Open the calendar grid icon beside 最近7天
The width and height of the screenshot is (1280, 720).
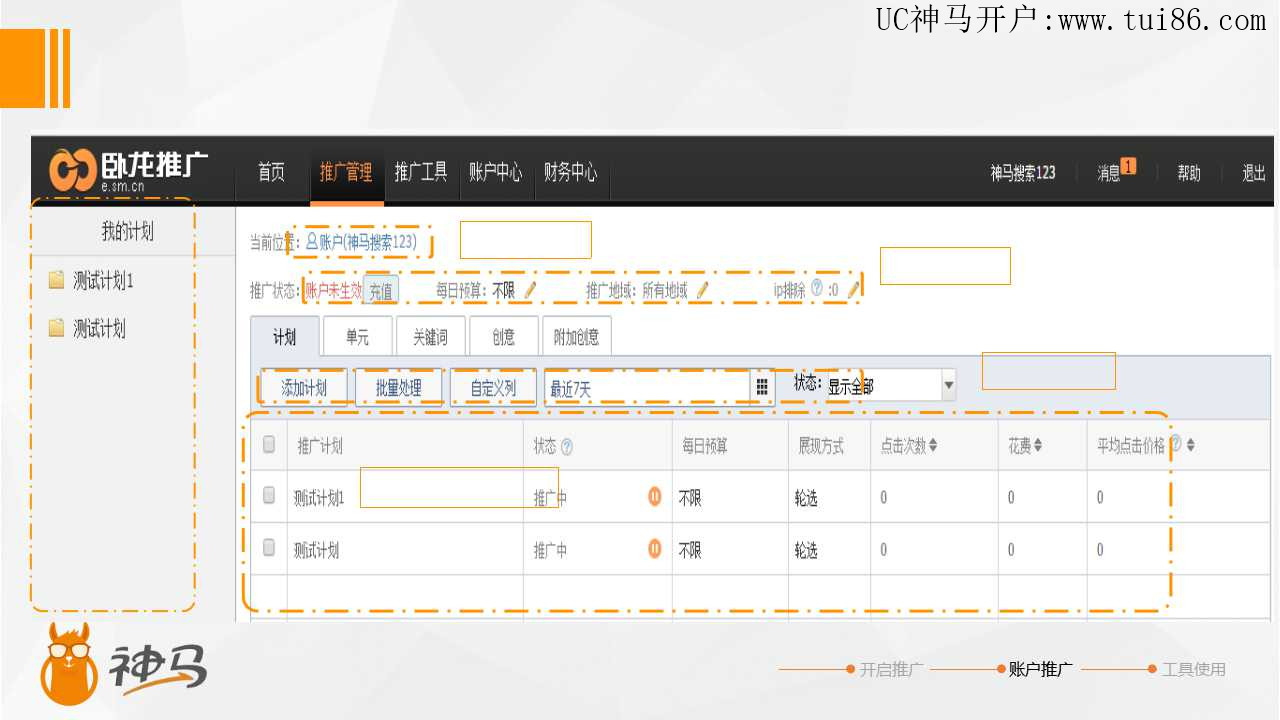[762, 387]
